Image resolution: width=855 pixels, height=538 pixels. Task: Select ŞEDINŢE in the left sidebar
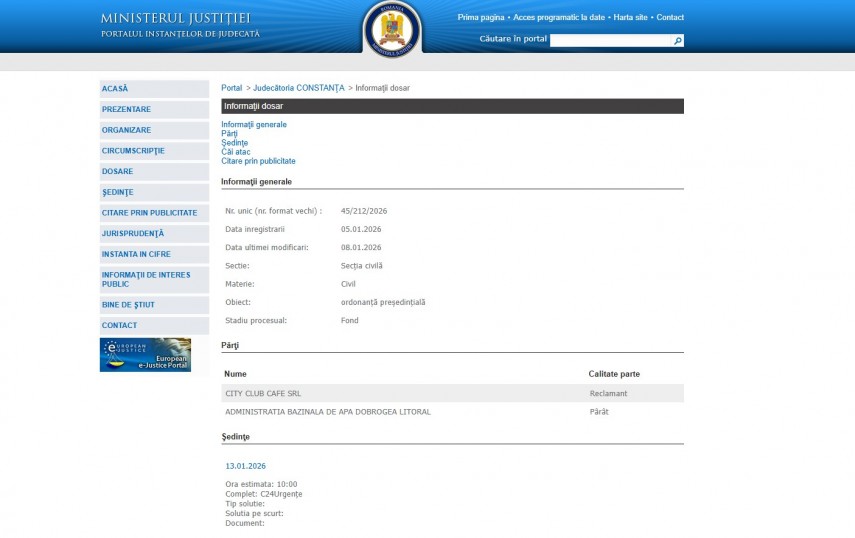tap(117, 192)
